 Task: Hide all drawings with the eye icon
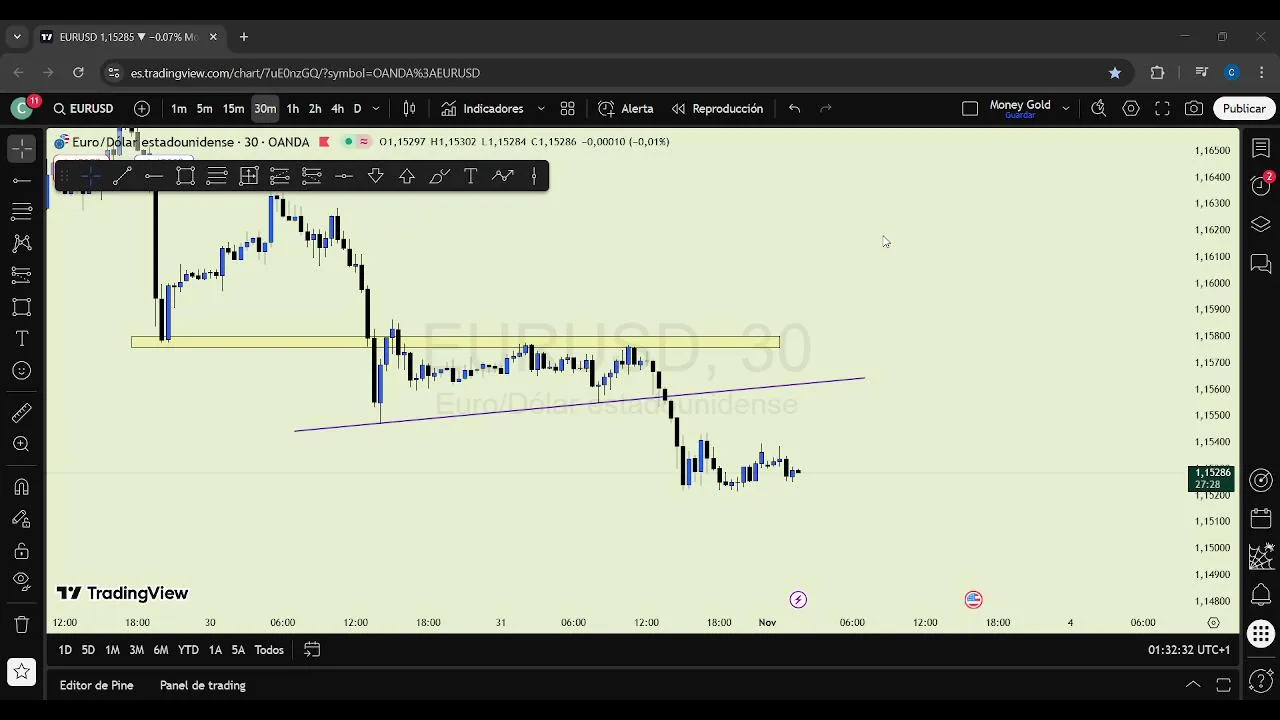point(21,581)
